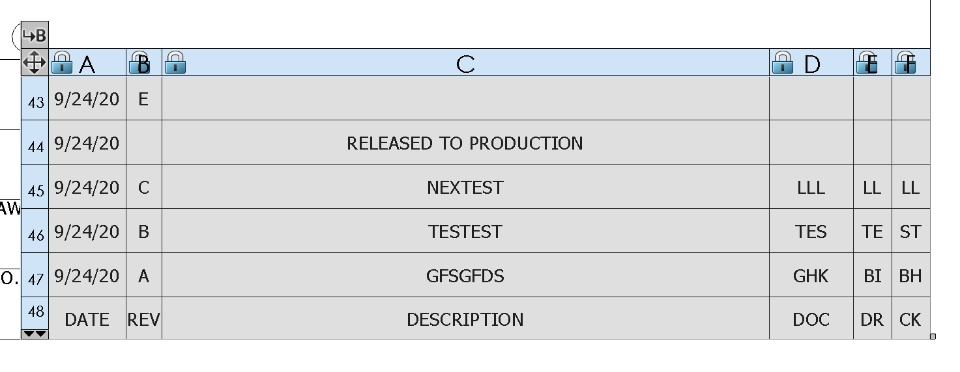Toggle the lock icon on column B
Image resolution: width=960 pixels, height=372 pixels.
pos(140,63)
